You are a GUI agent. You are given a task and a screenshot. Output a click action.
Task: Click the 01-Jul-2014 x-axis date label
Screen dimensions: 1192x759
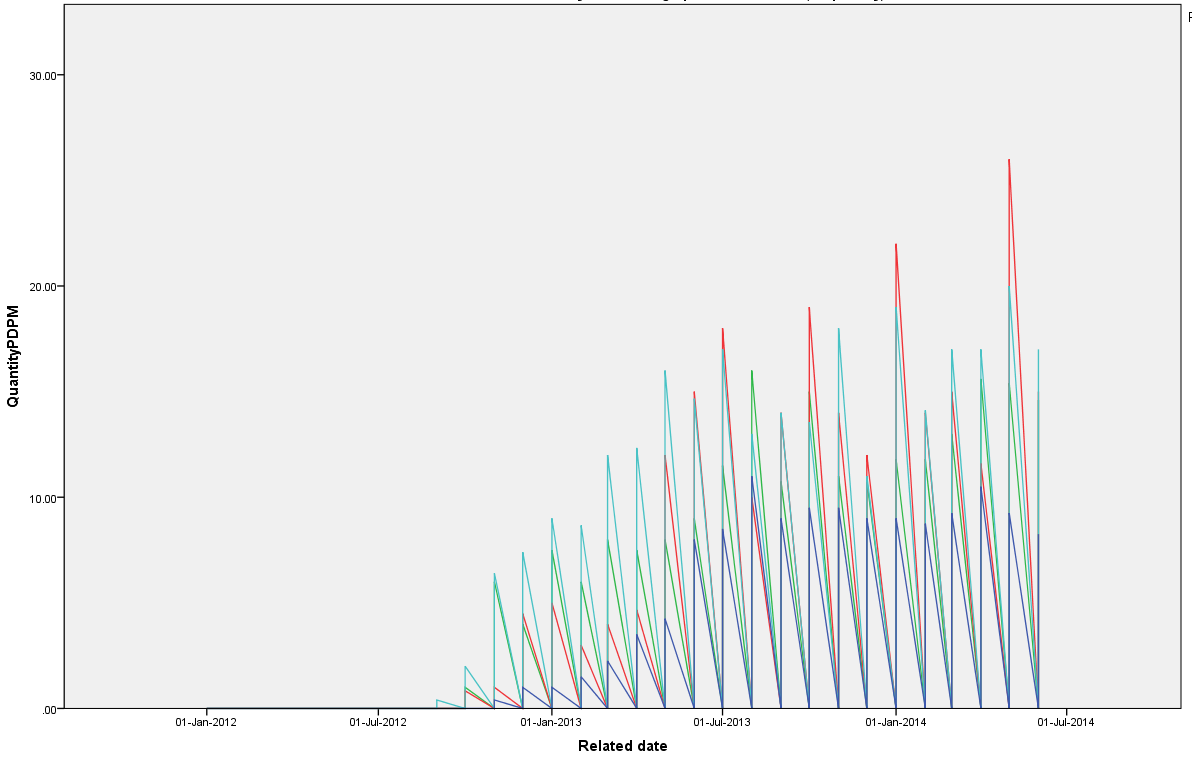(x=1067, y=722)
